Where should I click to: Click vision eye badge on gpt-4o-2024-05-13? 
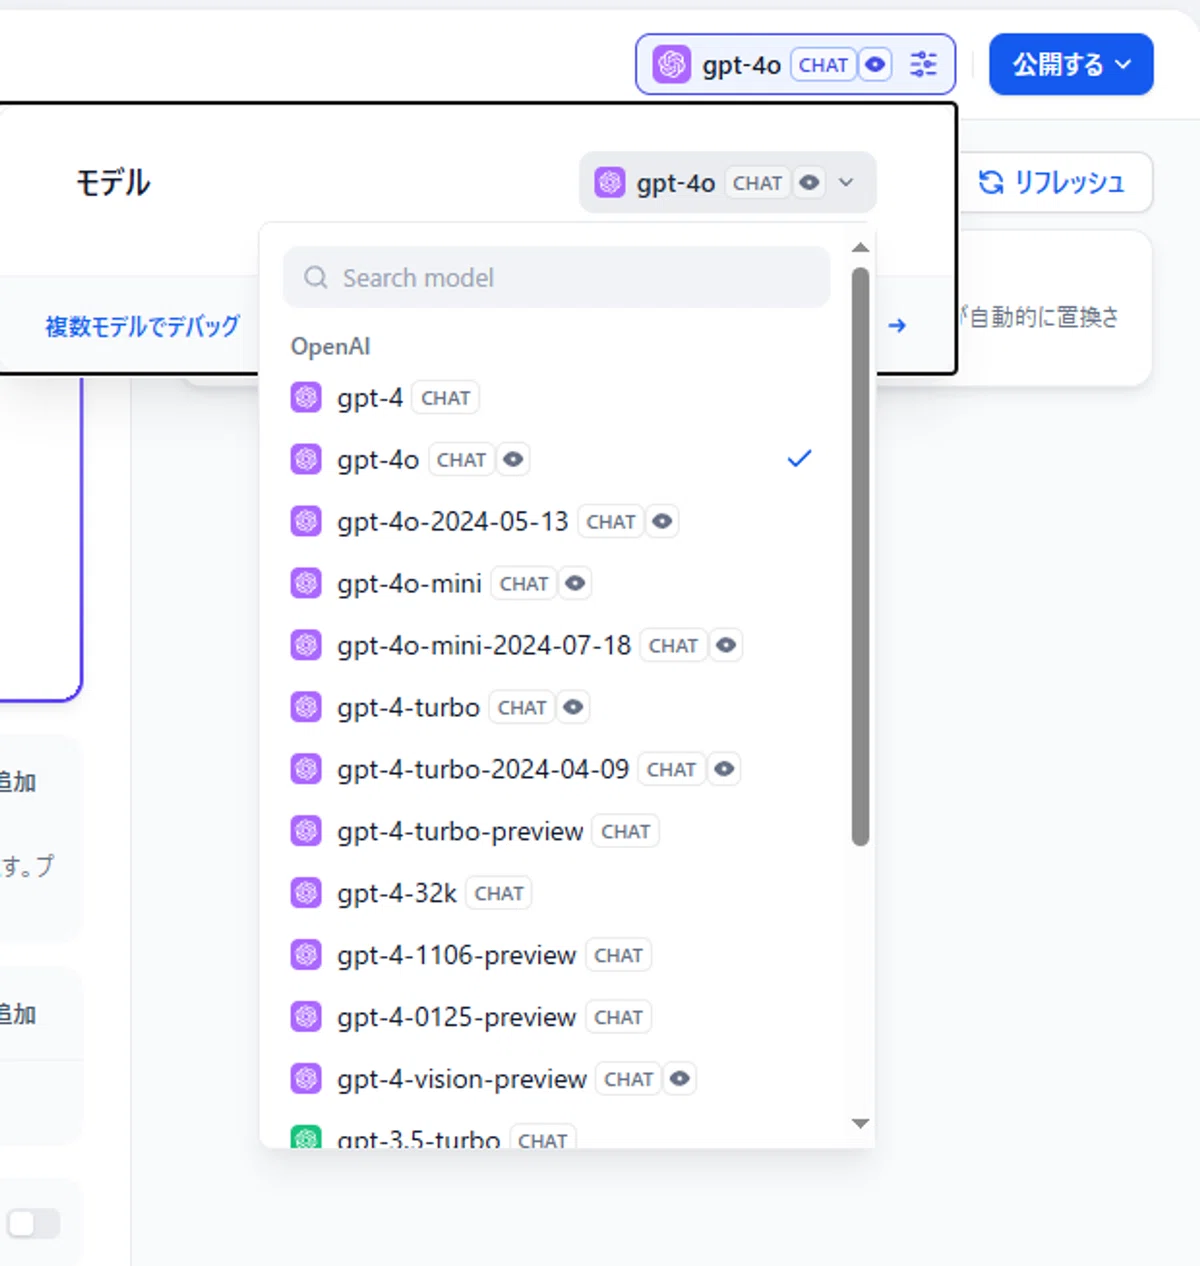tap(662, 521)
